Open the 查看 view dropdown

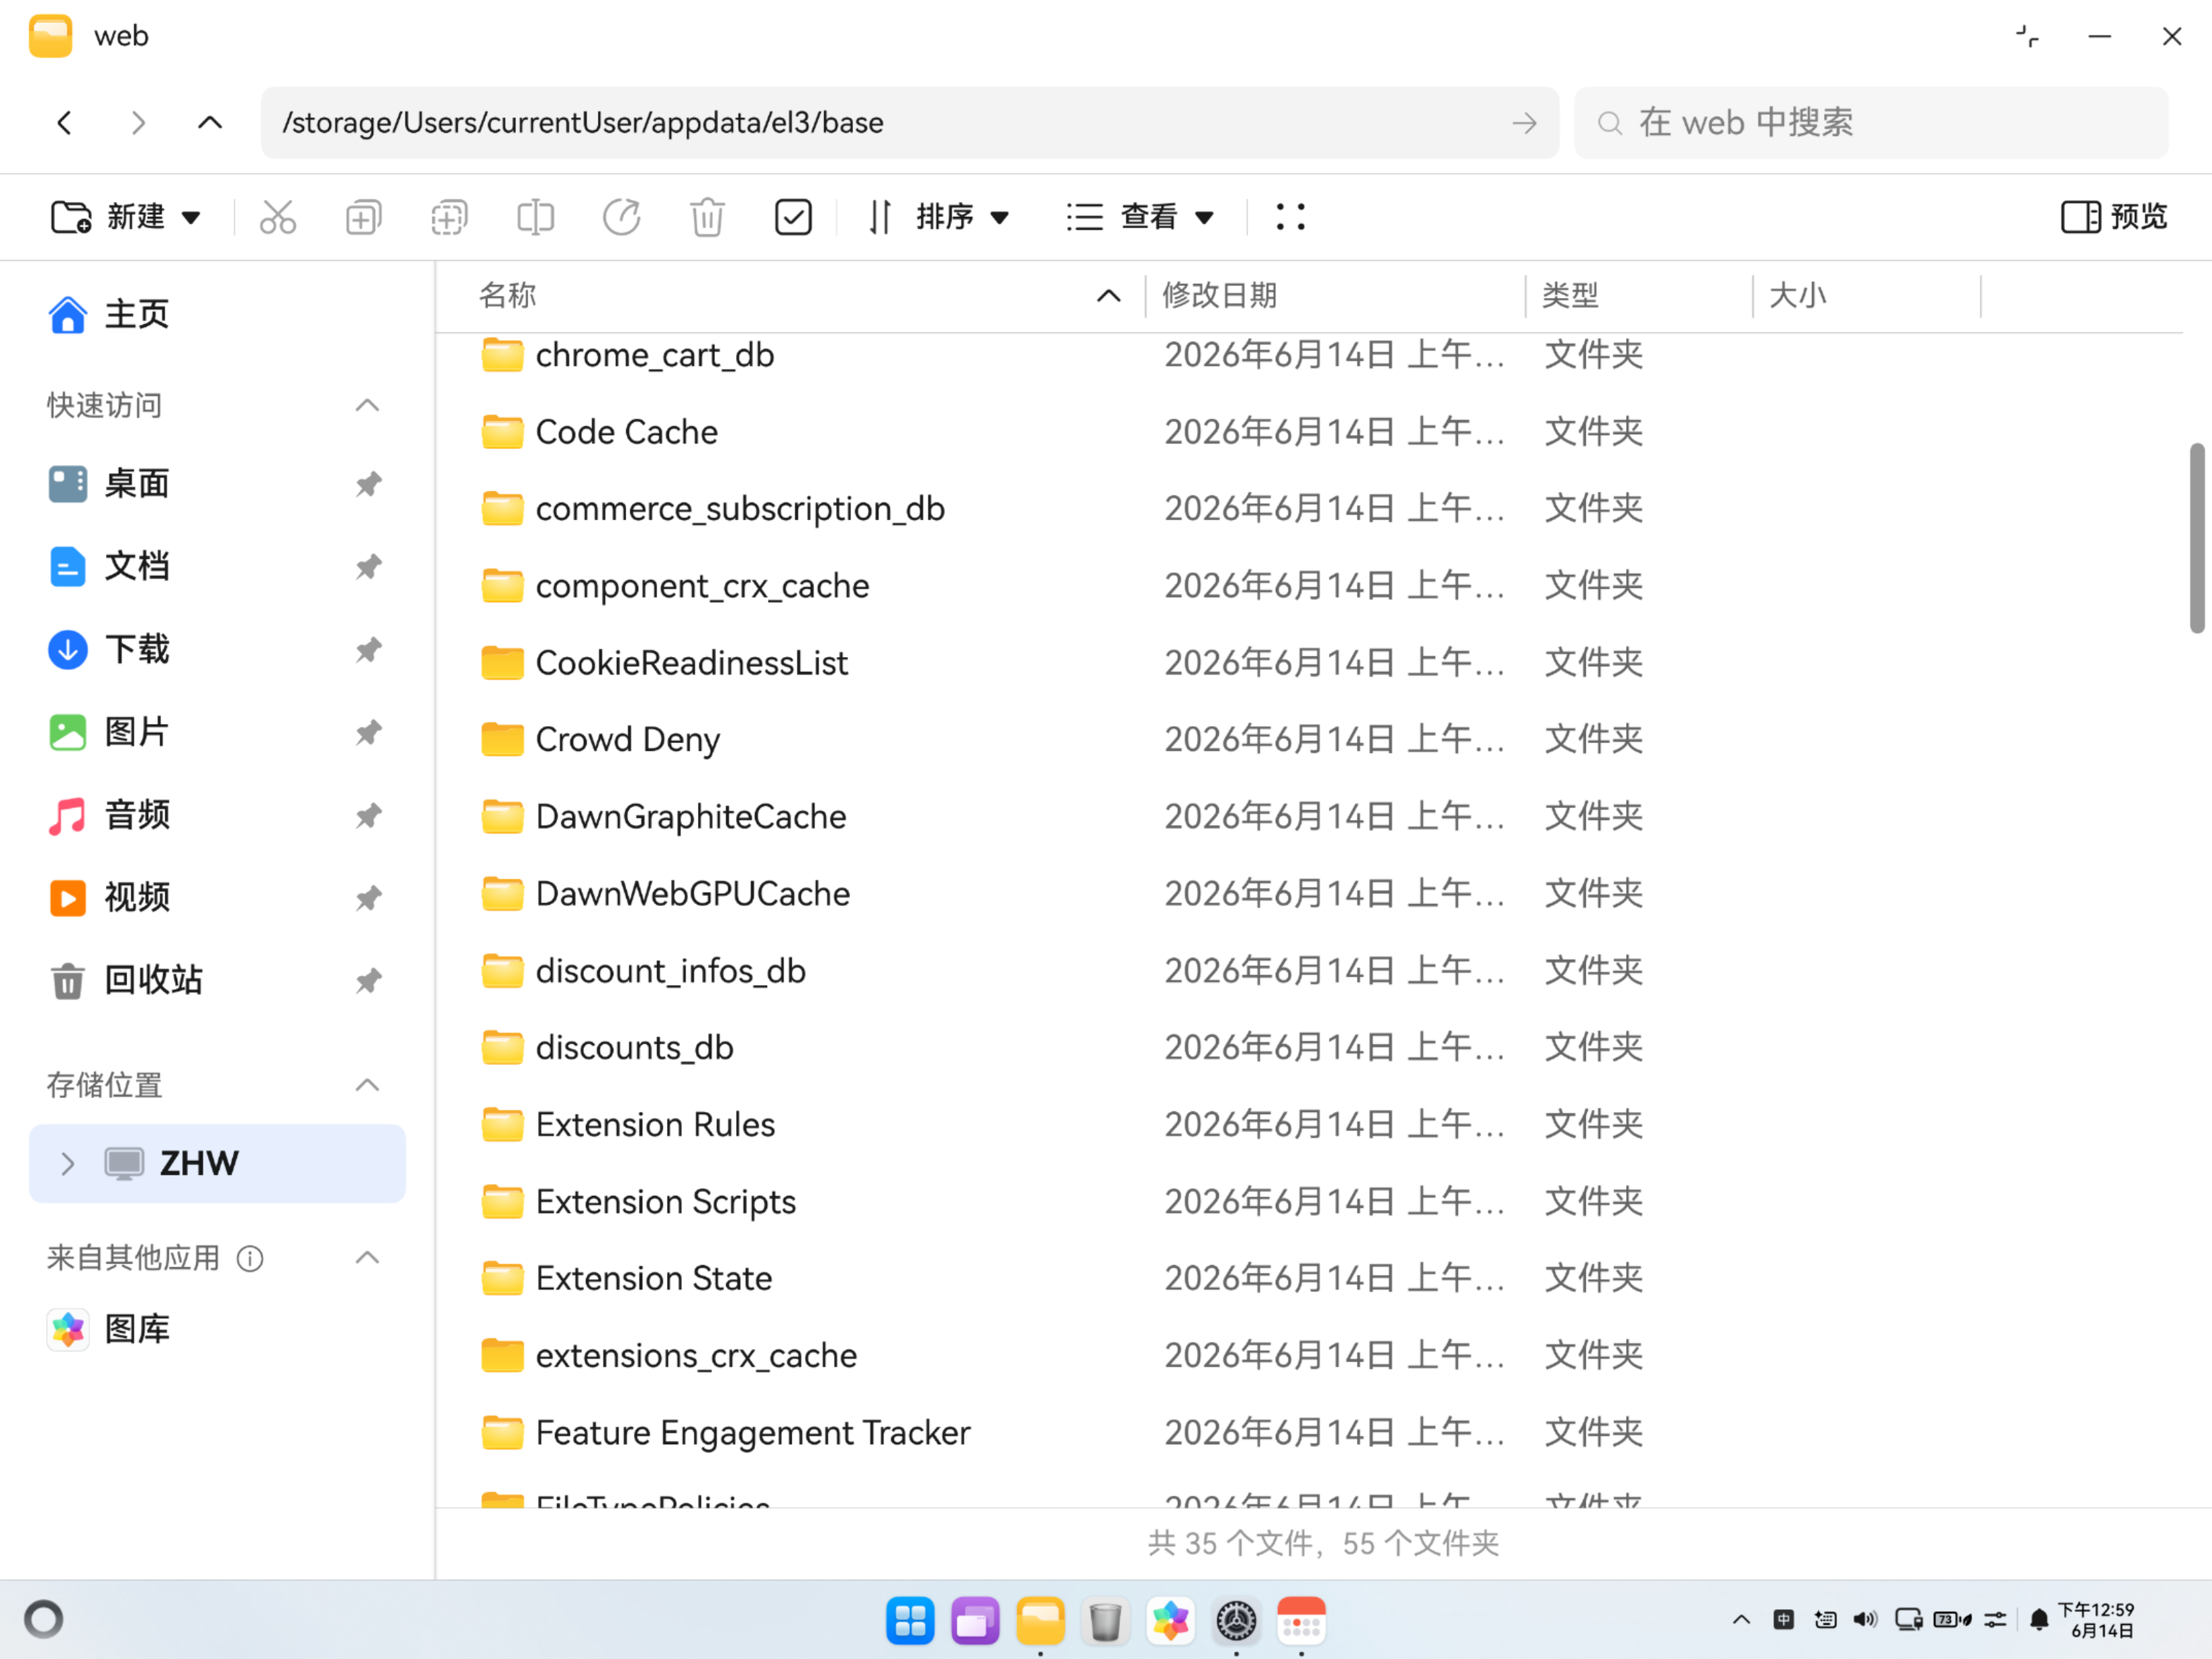1141,217
